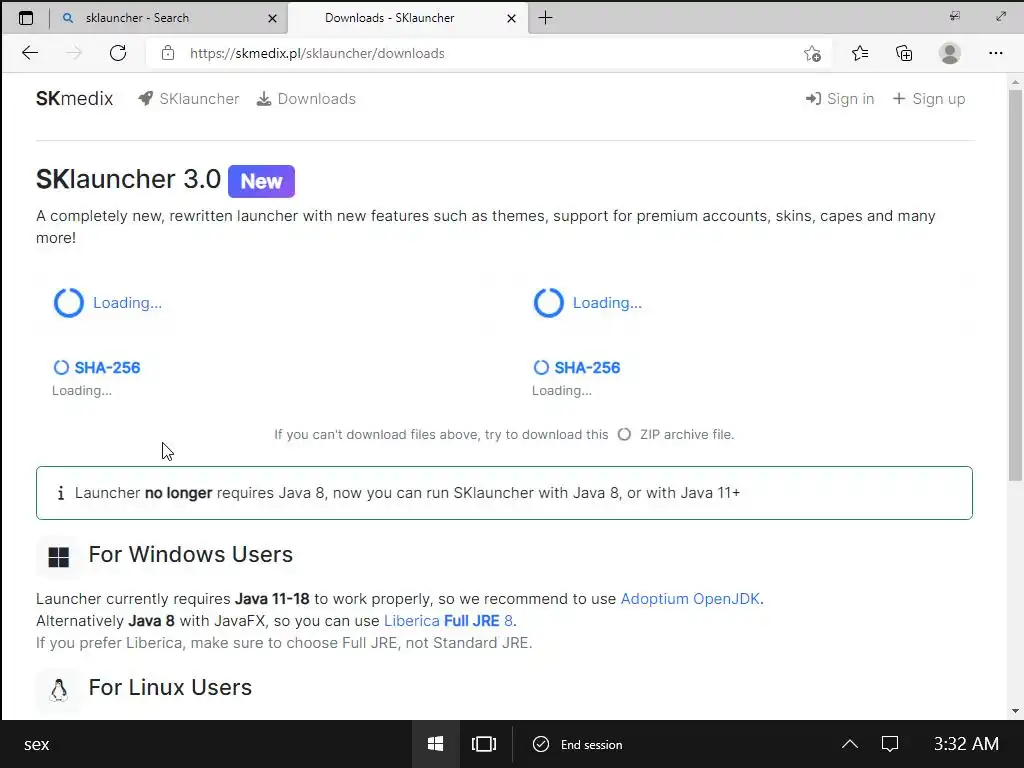Click the right SHA-256 label
This screenshot has height=768, width=1024.
pyautogui.click(x=587, y=368)
